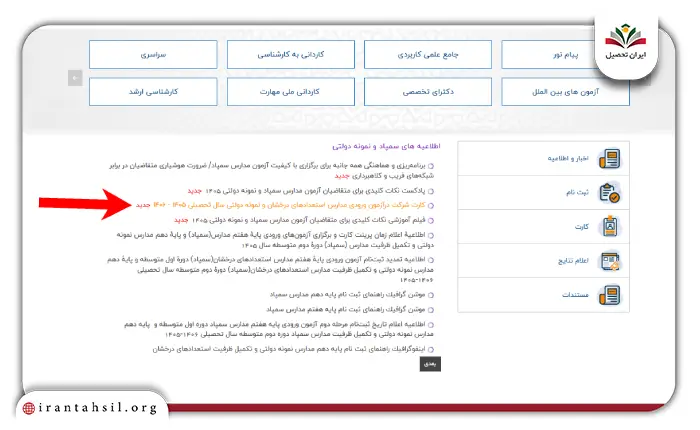The height and width of the screenshot is (430, 700).
Task: Select the سراسری exam button
Action: click(153, 54)
